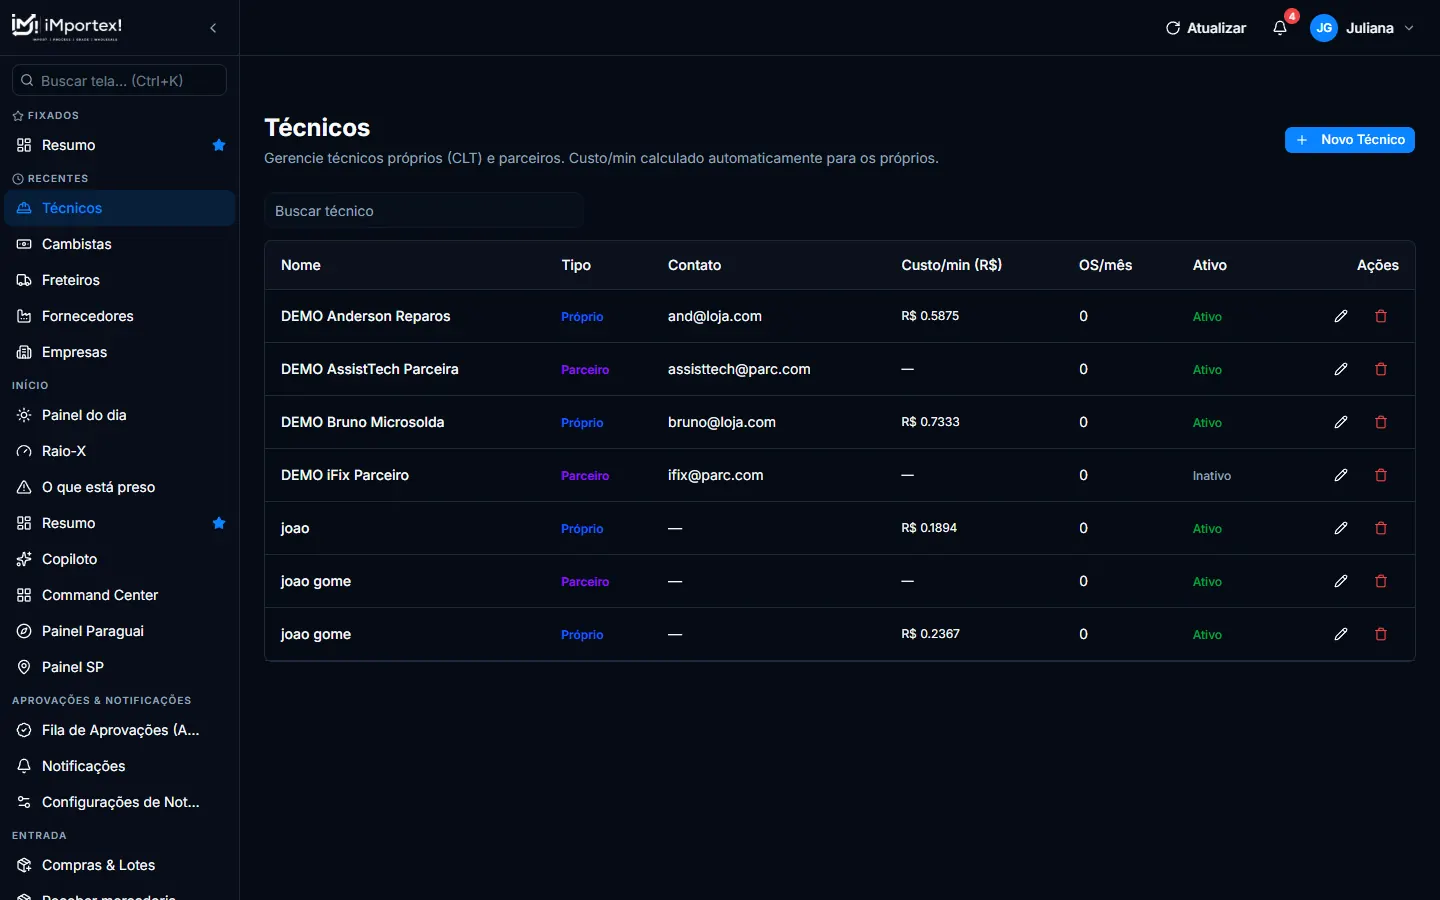This screenshot has height=900, width=1440.
Task: Edit the DEMO Anderson Reparos technician
Action: point(1341,316)
